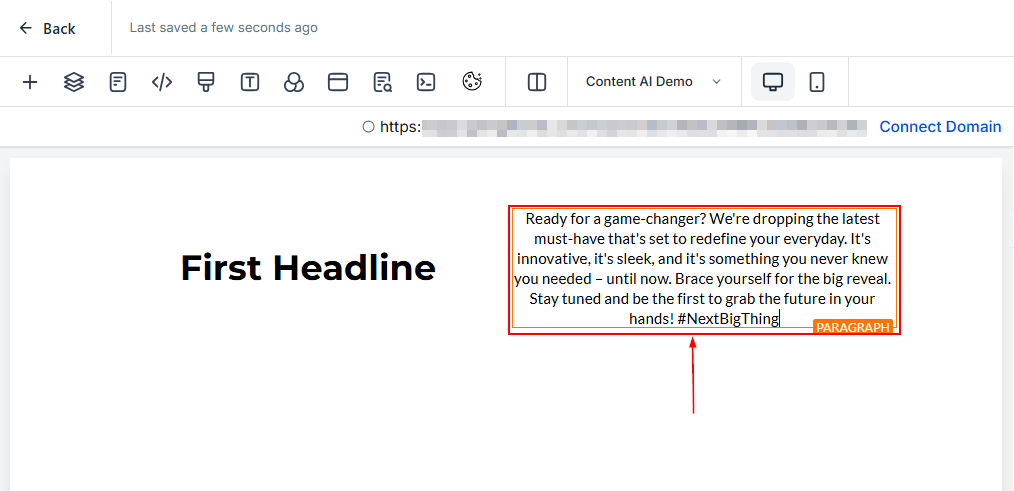Click the Connect Domain link

pyautogui.click(x=940, y=127)
